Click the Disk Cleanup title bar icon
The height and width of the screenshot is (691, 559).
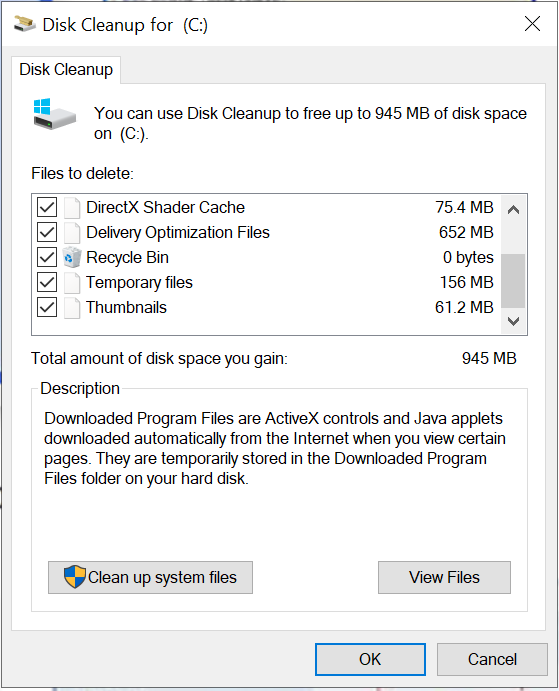pyautogui.click(x=24, y=24)
